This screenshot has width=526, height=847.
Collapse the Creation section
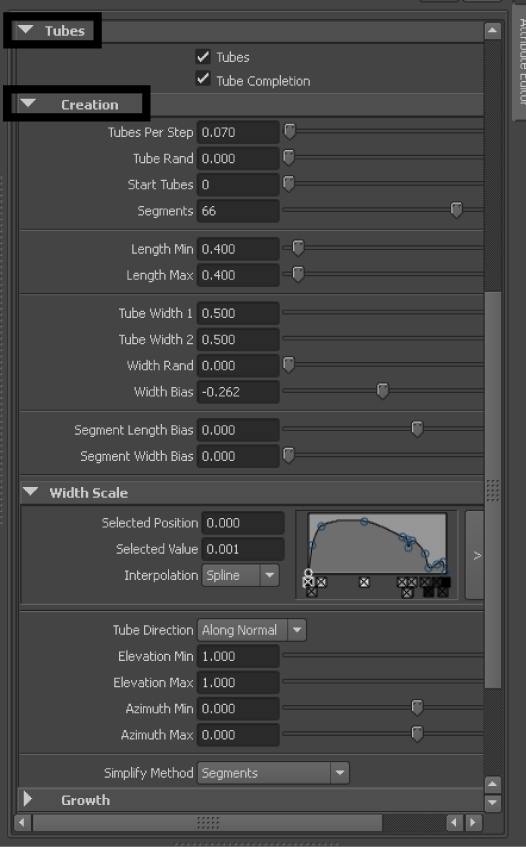(28, 104)
